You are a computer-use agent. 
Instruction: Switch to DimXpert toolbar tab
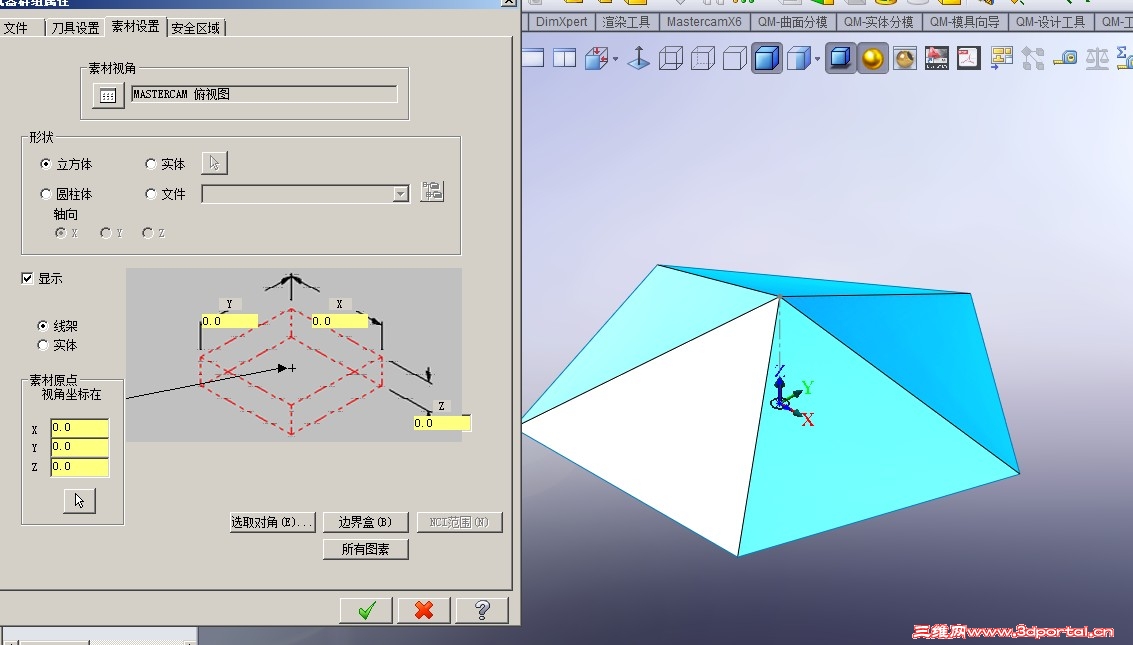point(561,22)
